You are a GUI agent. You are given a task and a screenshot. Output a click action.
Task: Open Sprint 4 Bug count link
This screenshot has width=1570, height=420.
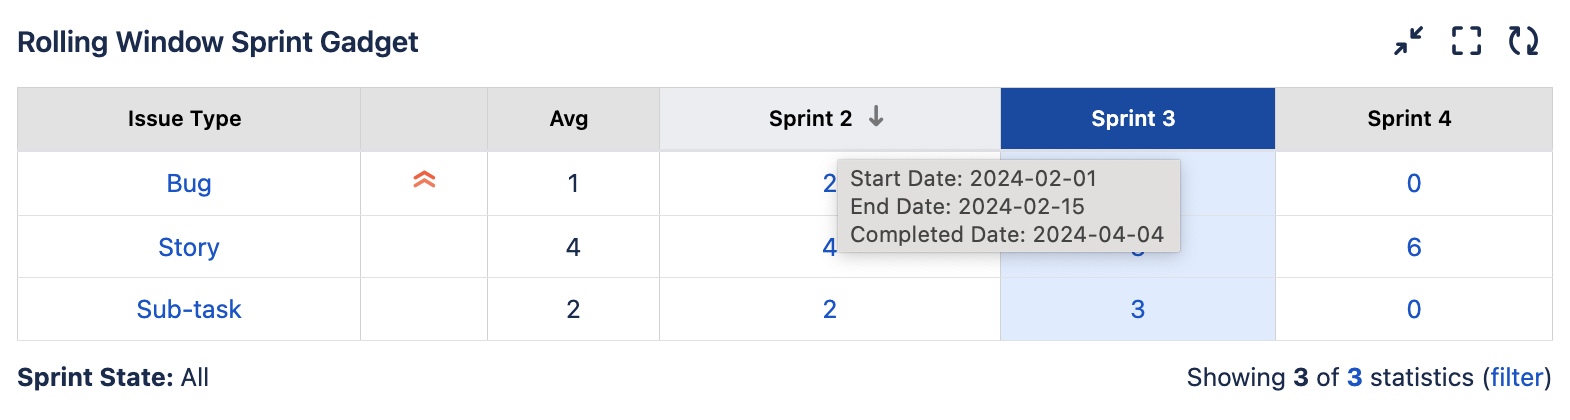tap(1414, 183)
